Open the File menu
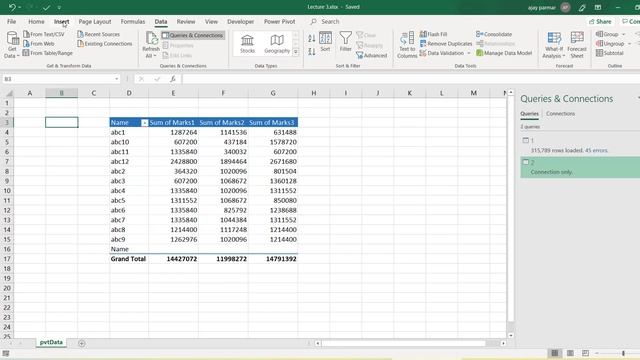 click(11, 22)
